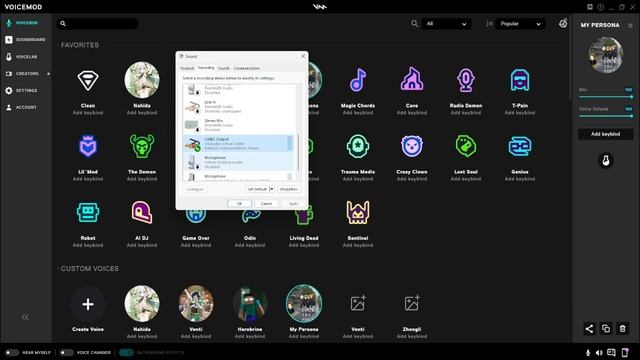This screenshot has height=360, width=640.
Task: Click the voice search input field
Action: tap(97, 24)
